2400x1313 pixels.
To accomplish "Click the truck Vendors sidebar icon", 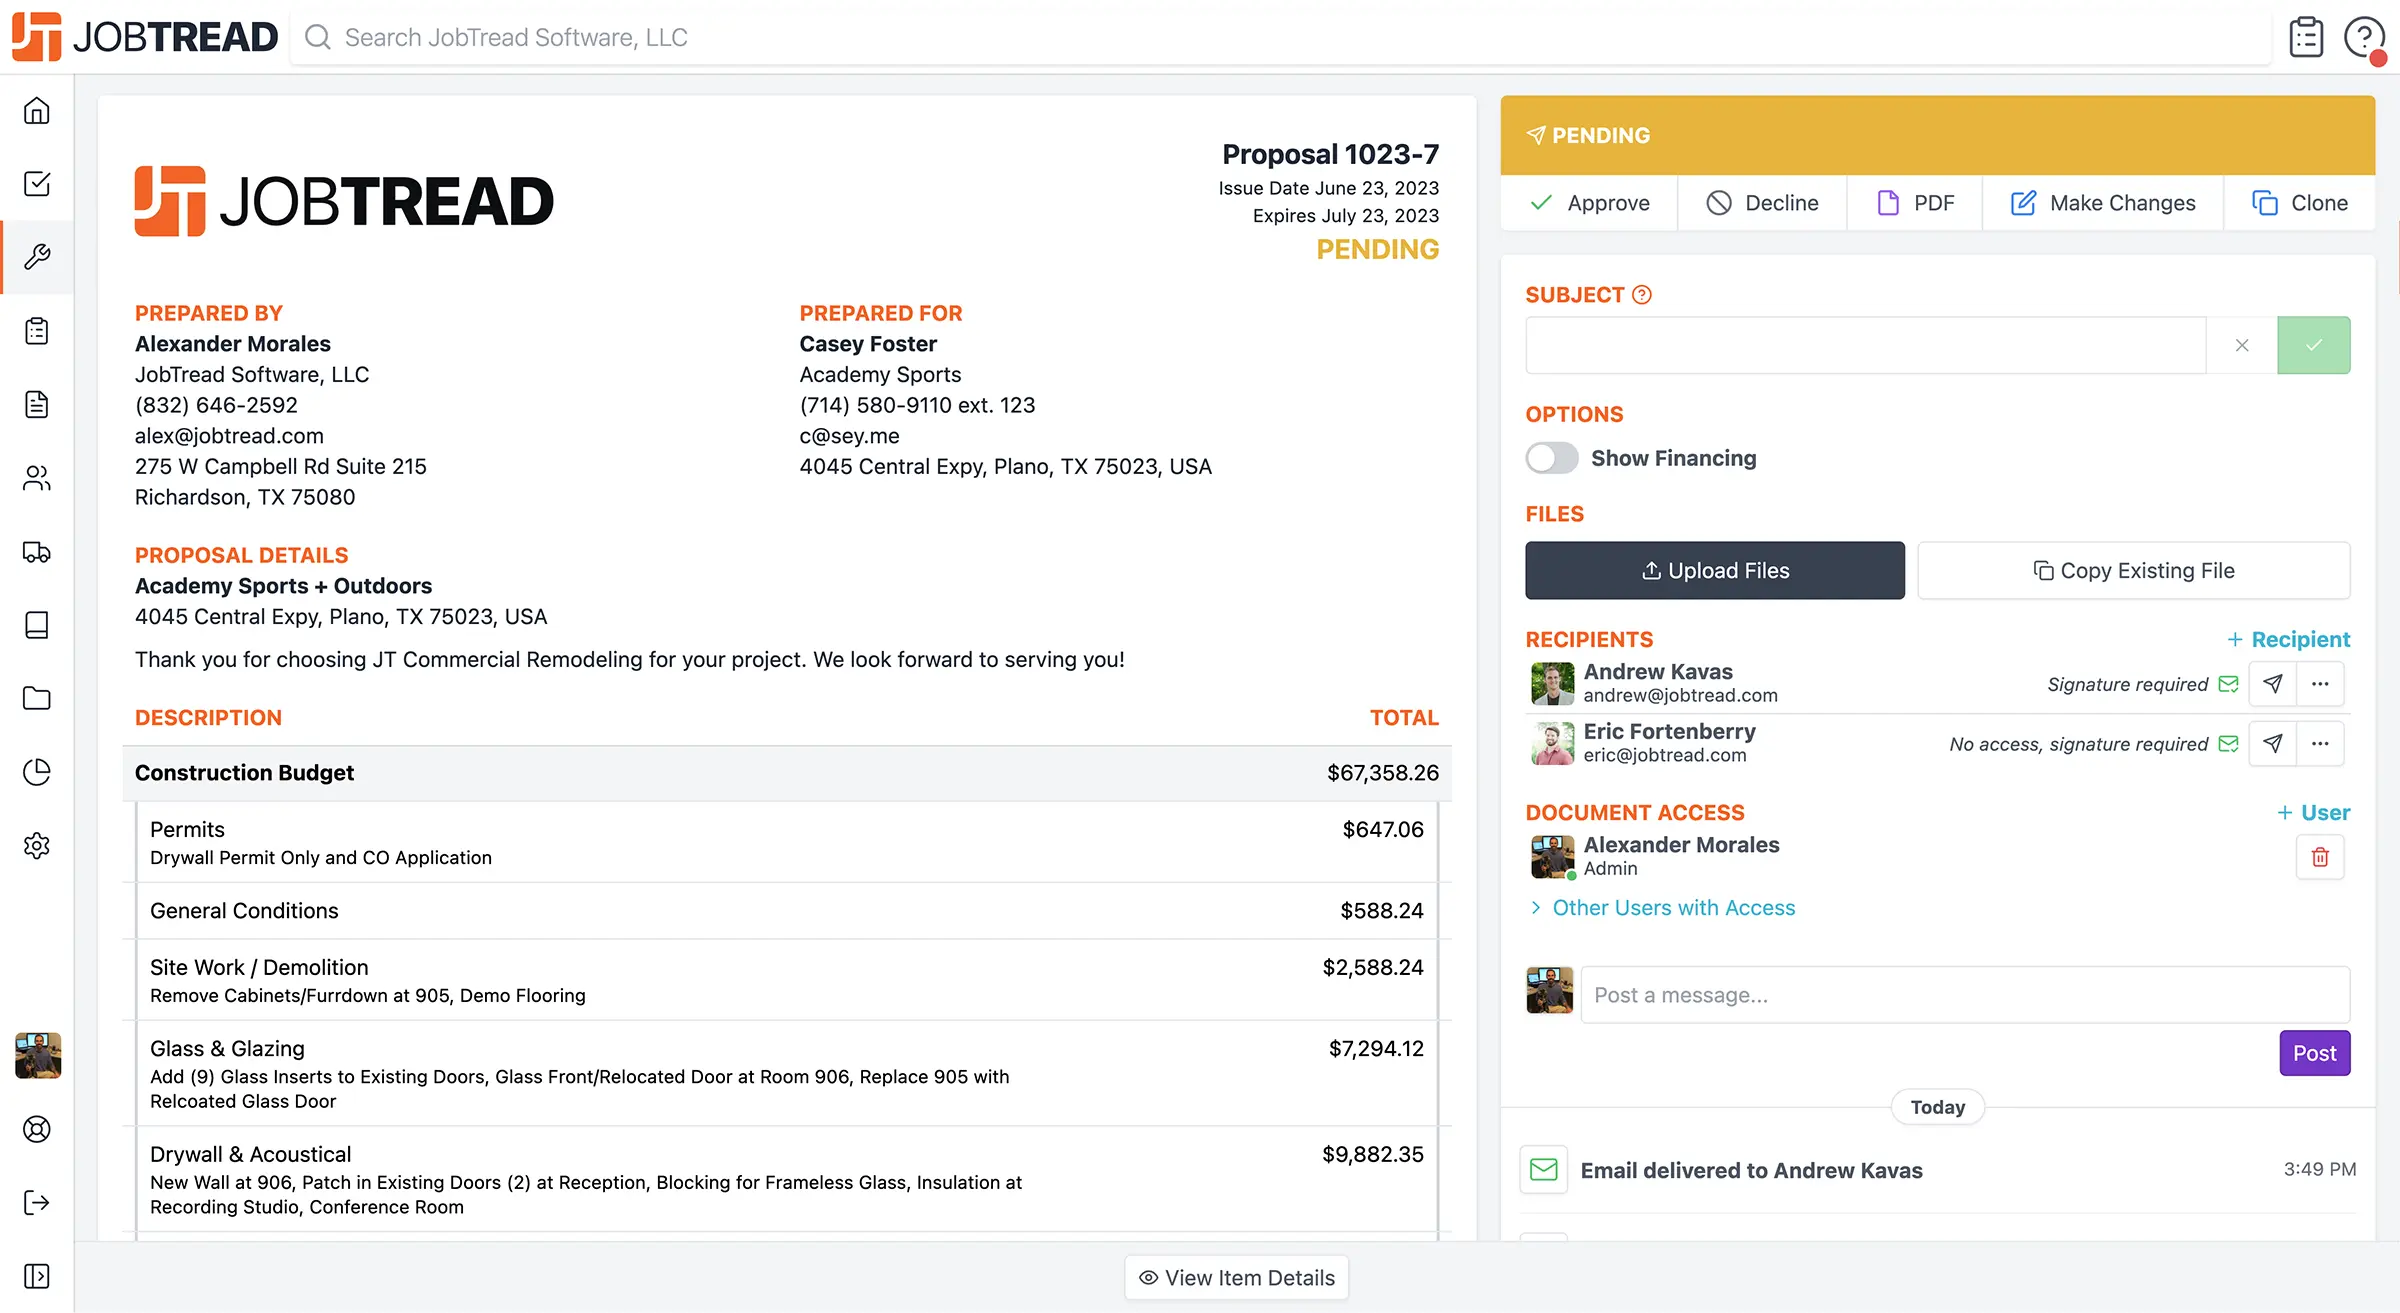I will pyautogui.click(x=37, y=552).
